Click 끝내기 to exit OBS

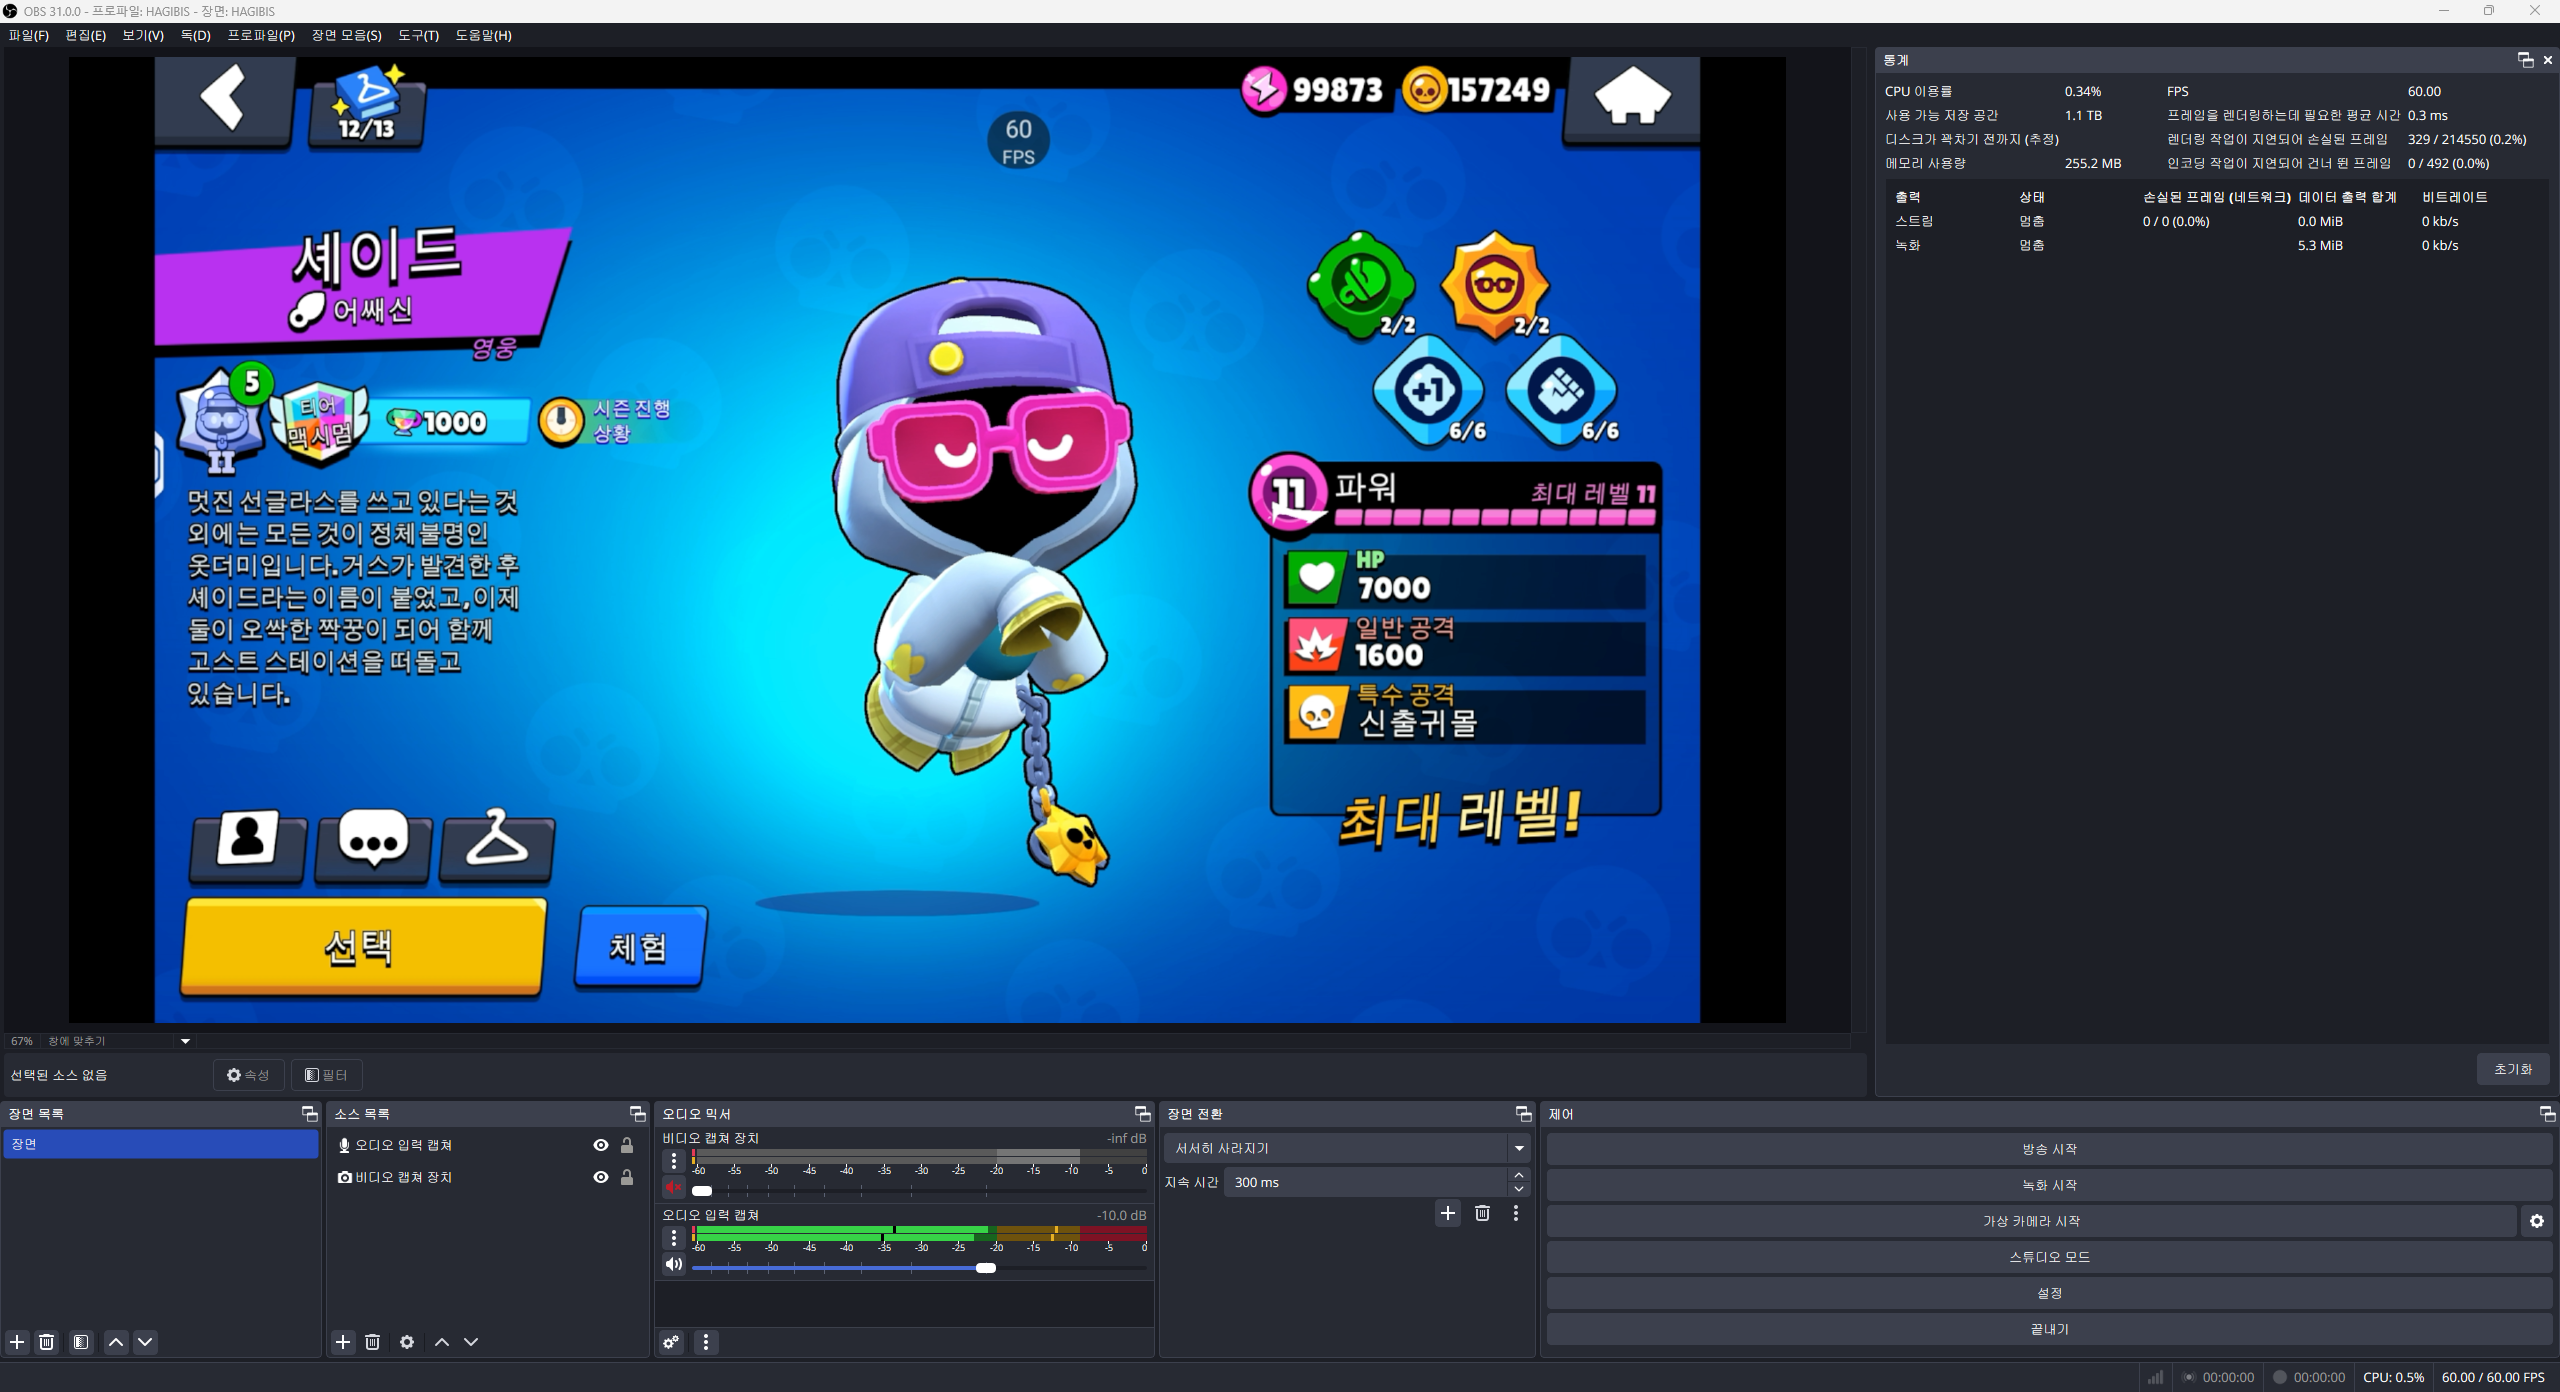2049,1329
